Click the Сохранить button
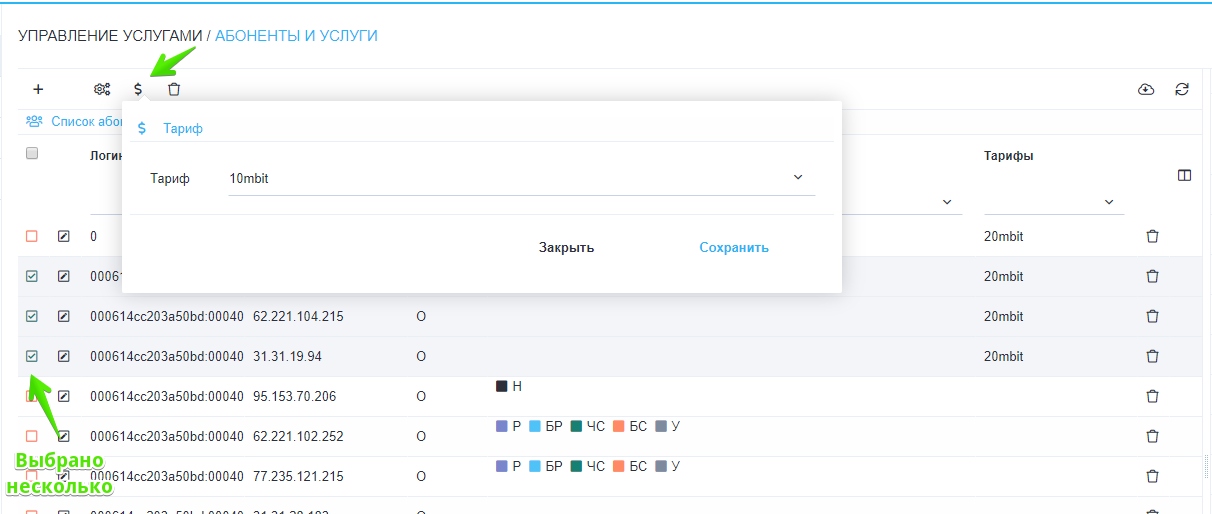This screenshot has height=514, width=1212. tap(733, 247)
